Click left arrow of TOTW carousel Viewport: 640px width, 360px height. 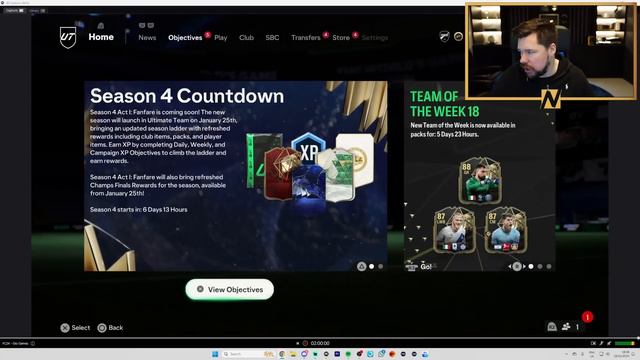coord(510,267)
